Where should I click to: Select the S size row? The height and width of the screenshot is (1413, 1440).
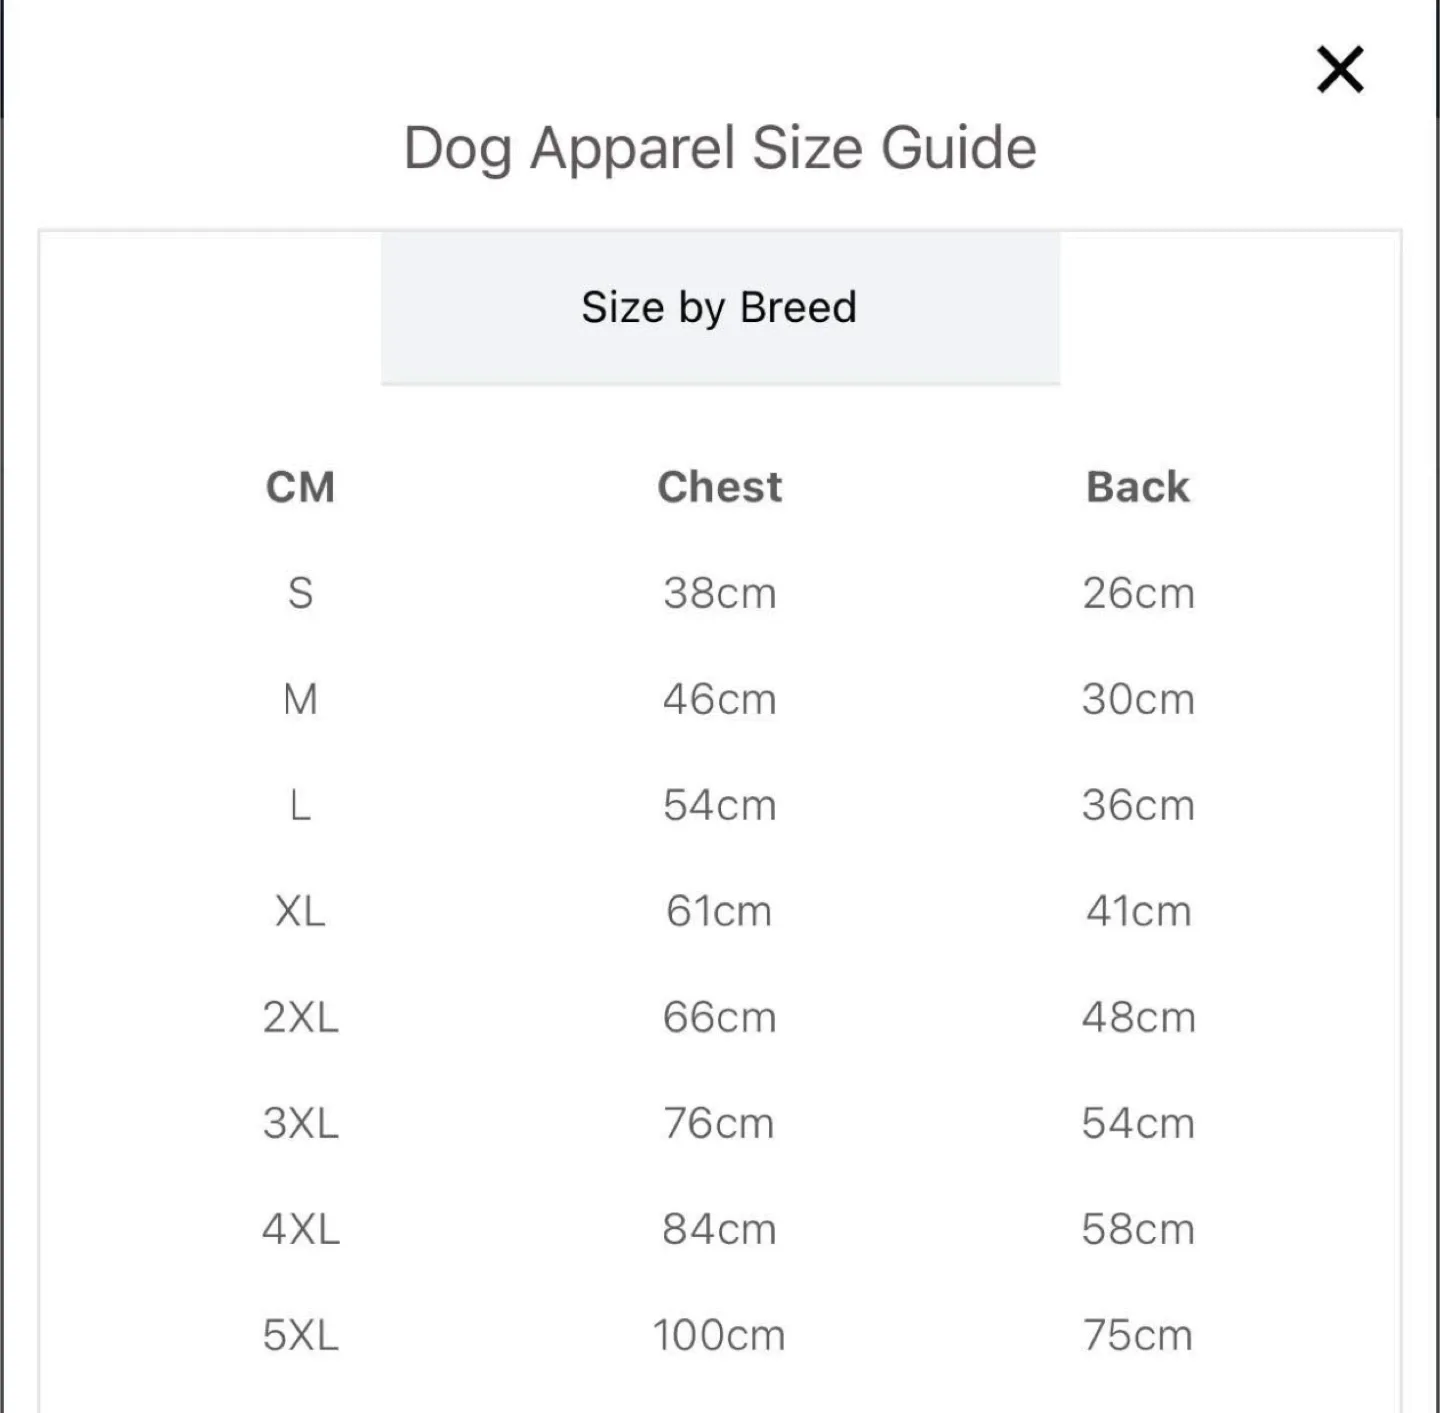pyautogui.click(x=301, y=593)
